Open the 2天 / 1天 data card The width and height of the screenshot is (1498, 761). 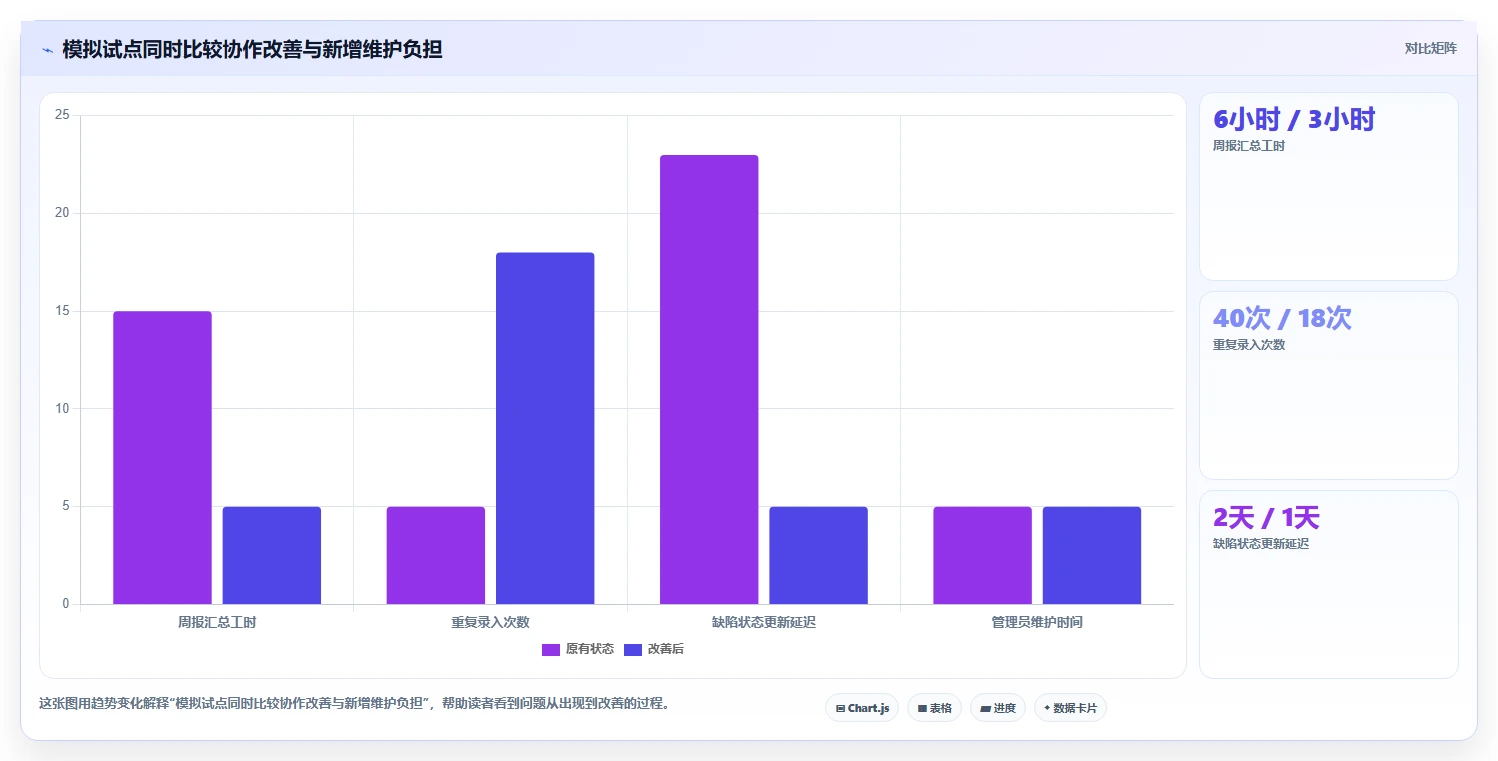pos(1329,585)
